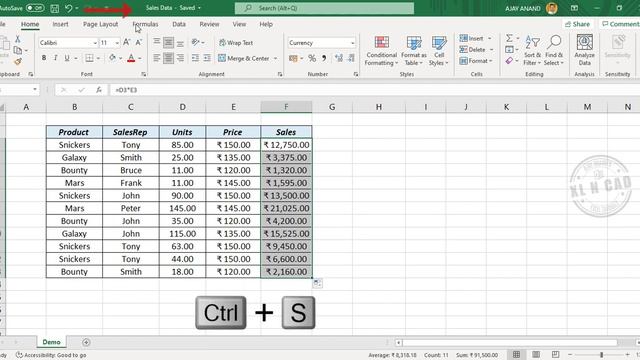
Task: Click the Insert Function fx icon
Action: 99,90
